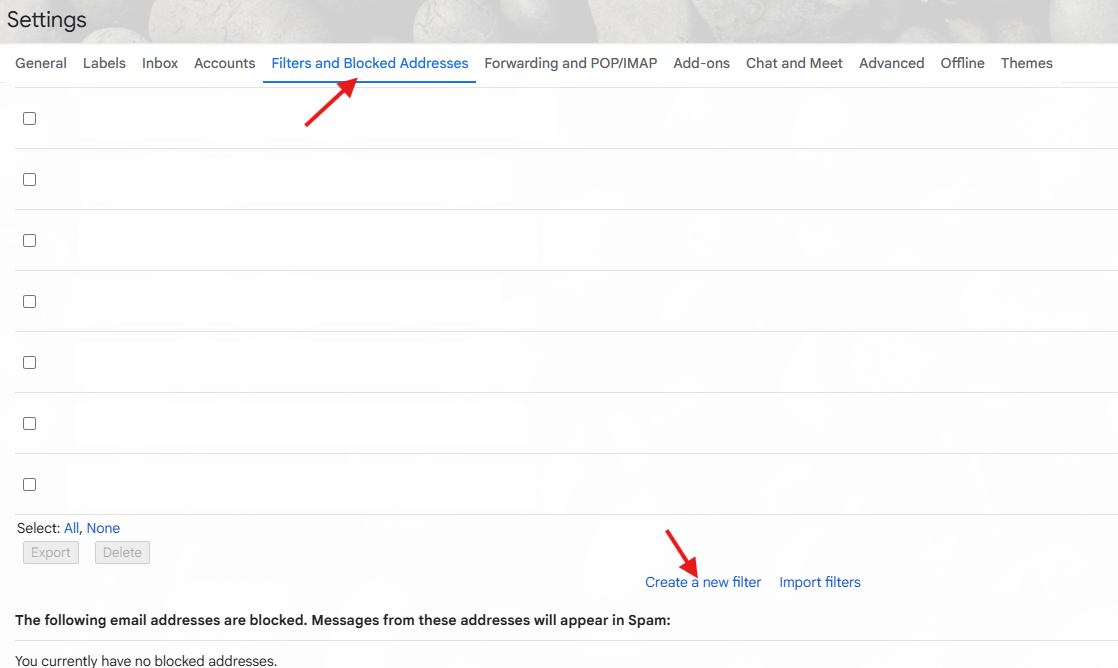The width and height of the screenshot is (1118, 668).
Task: Tick the fourth filter row checkbox
Action: pos(29,302)
